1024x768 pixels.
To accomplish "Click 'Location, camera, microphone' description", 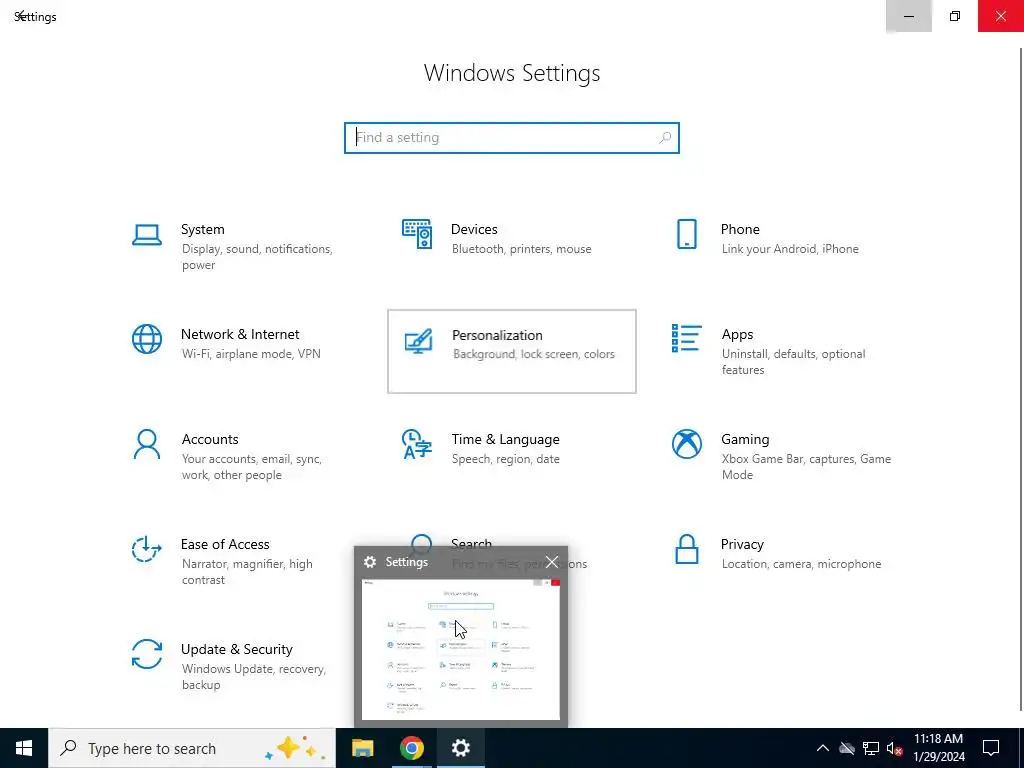I will (x=801, y=564).
